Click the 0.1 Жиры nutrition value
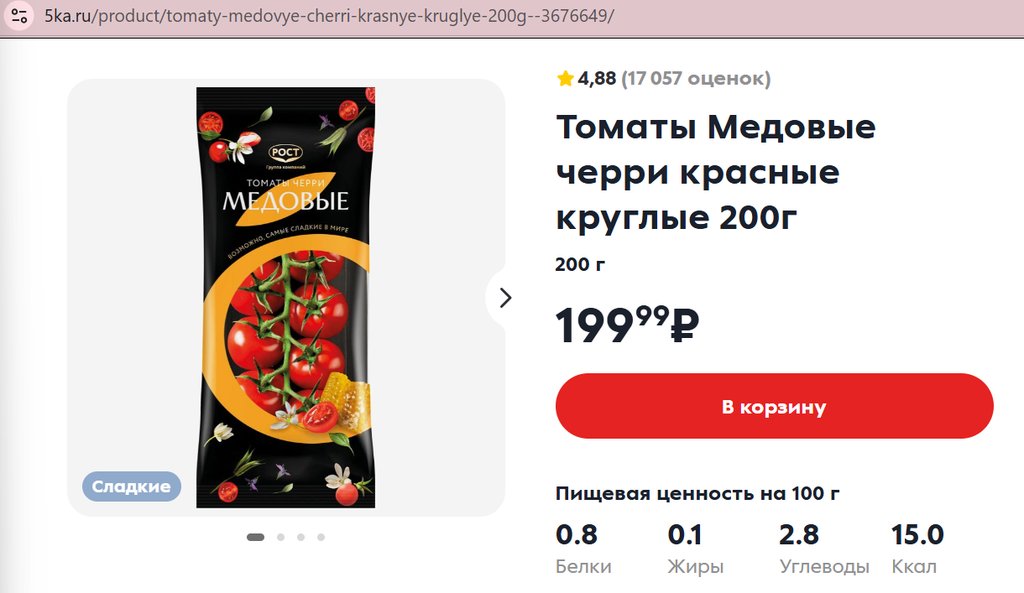The image size is (1024, 593). pos(685,535)
